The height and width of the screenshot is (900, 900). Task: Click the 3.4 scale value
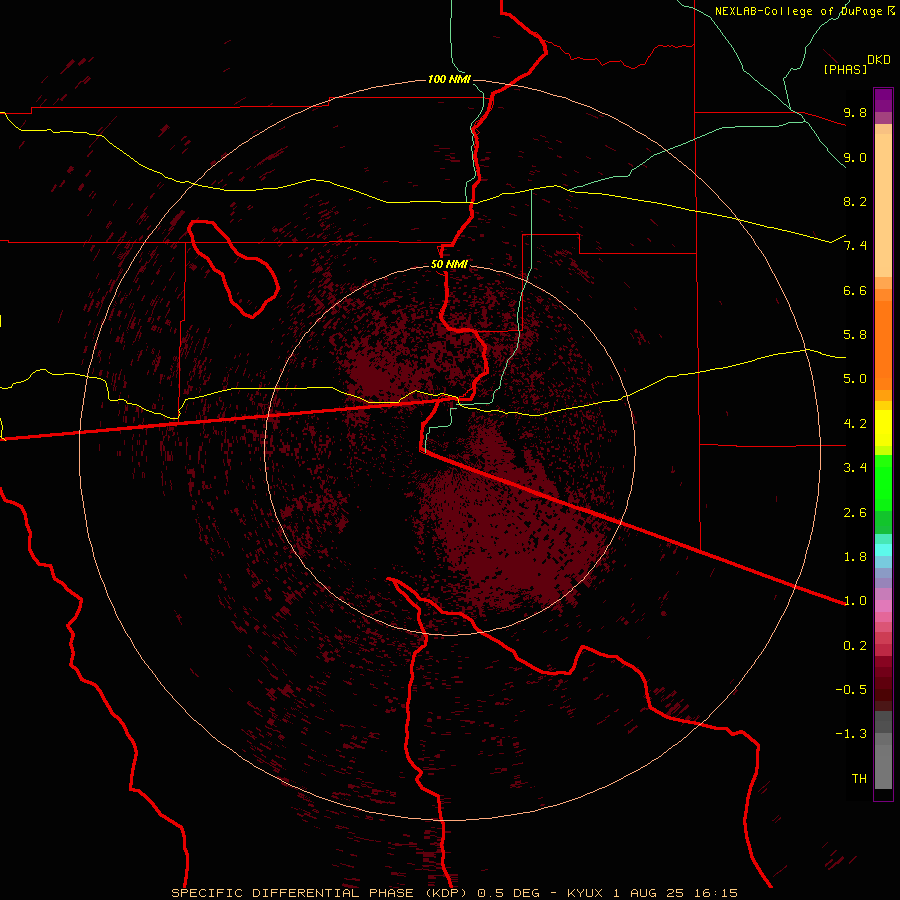tap(855, 468)
